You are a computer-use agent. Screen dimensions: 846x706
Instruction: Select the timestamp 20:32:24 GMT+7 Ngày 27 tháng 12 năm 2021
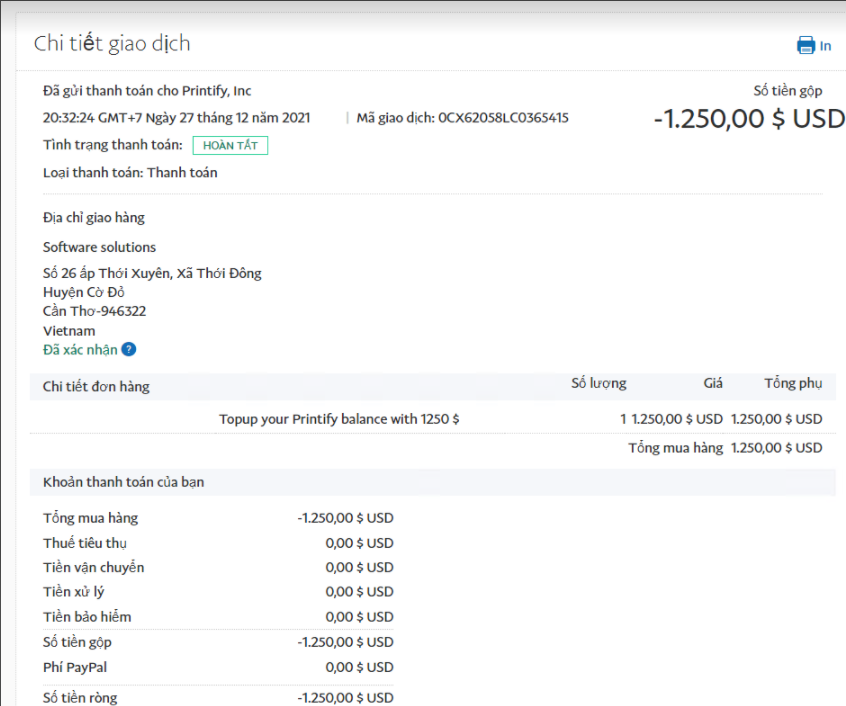tap(176, 118)
